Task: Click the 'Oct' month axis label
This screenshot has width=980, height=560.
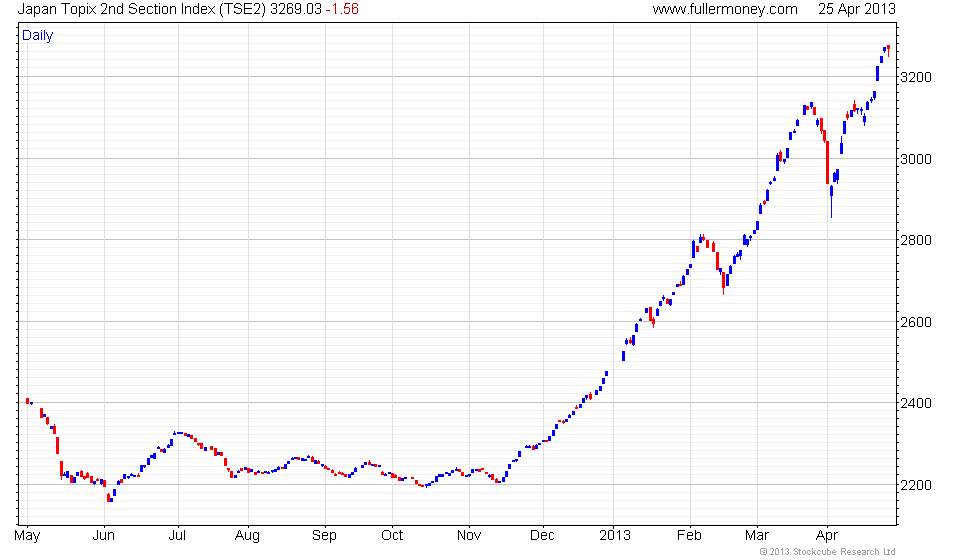Action: tap(392, 535)
